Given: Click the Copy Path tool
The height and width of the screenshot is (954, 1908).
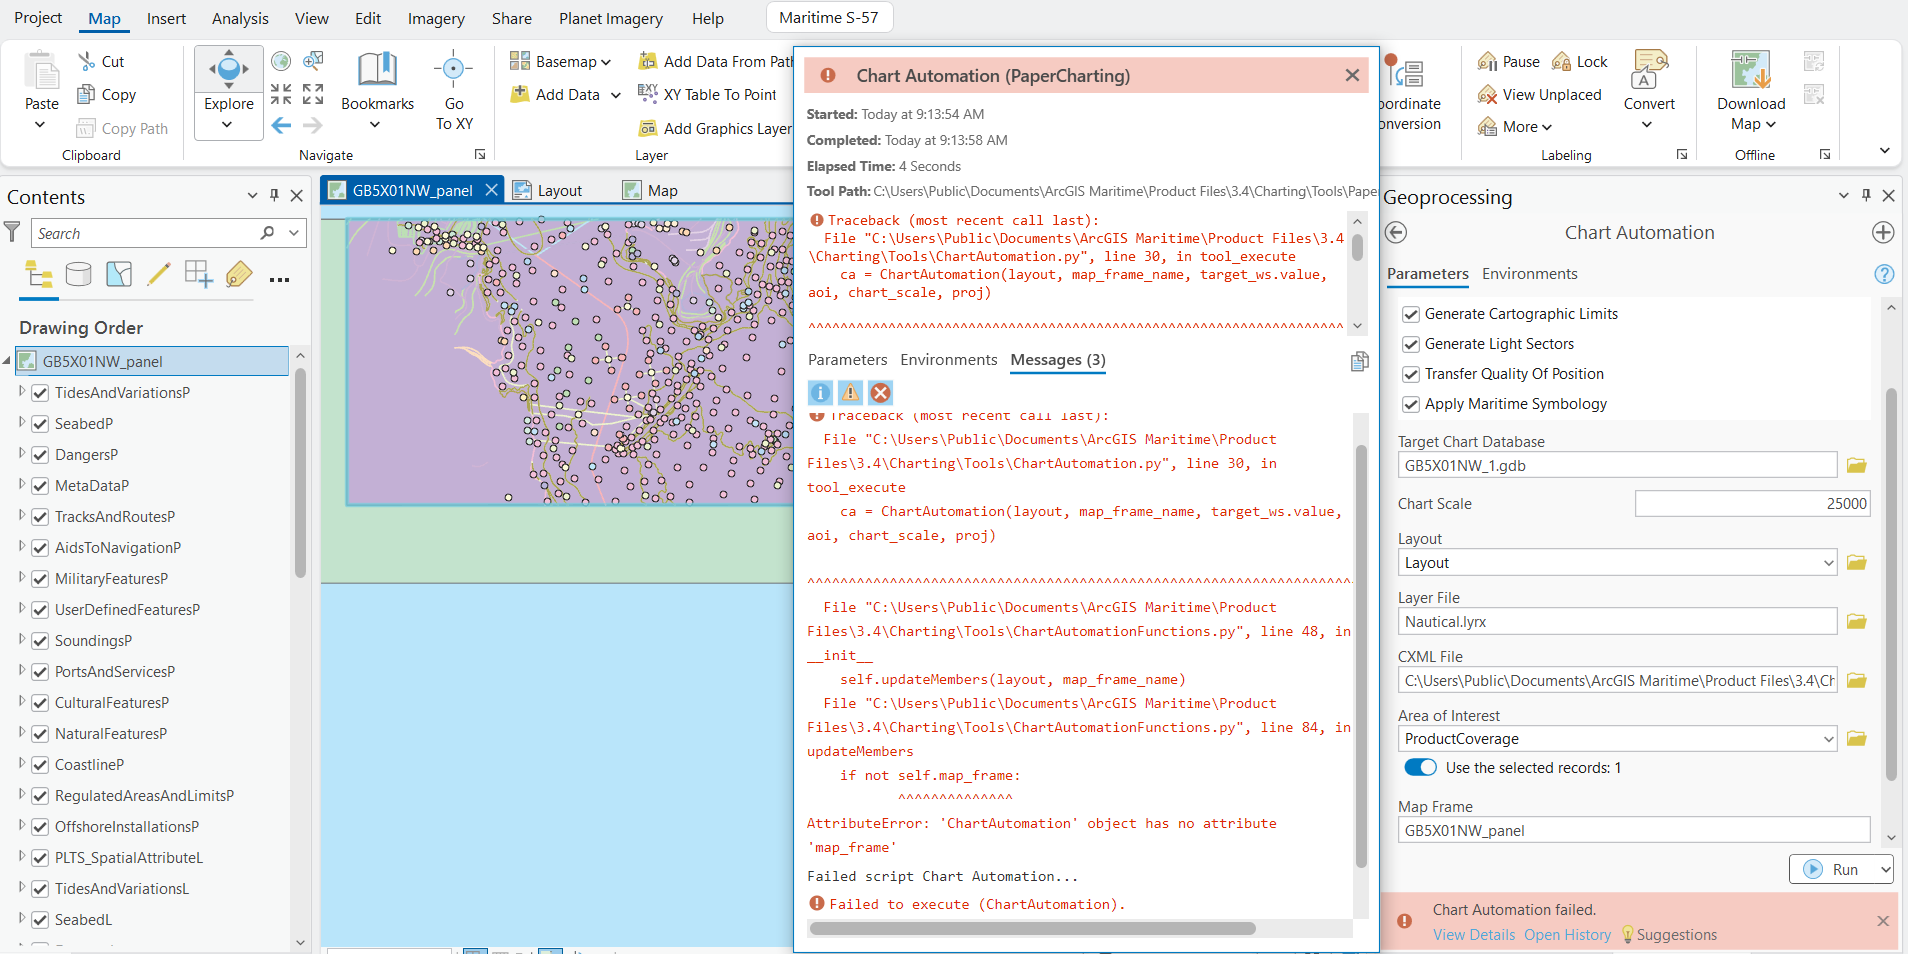Looking at the screenshot, I should tap(122, 128).
